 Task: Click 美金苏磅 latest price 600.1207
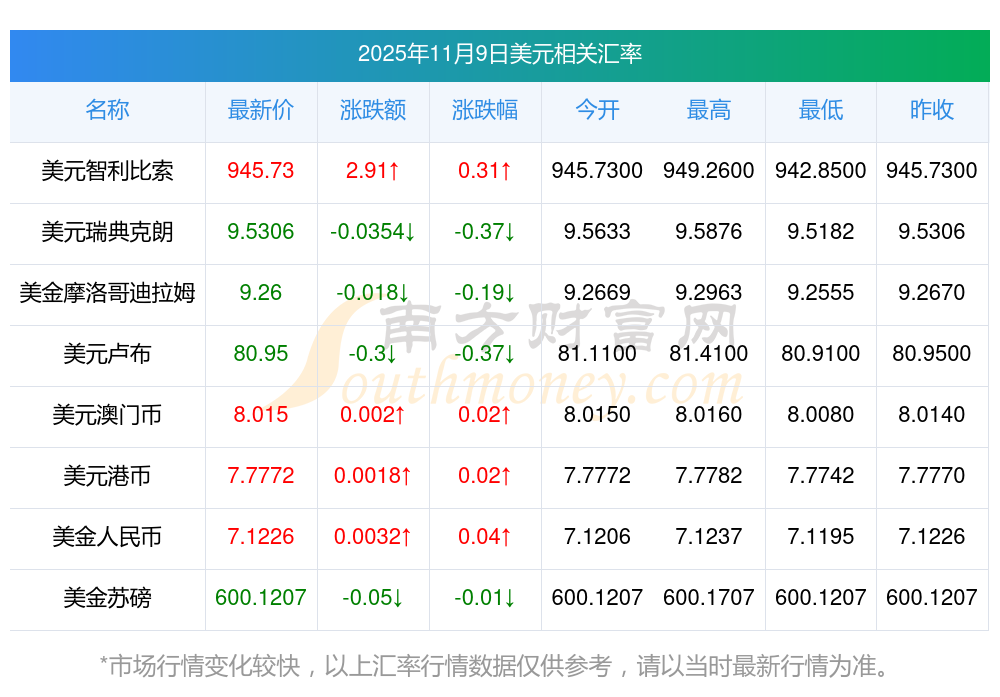(x=260, y=598)
